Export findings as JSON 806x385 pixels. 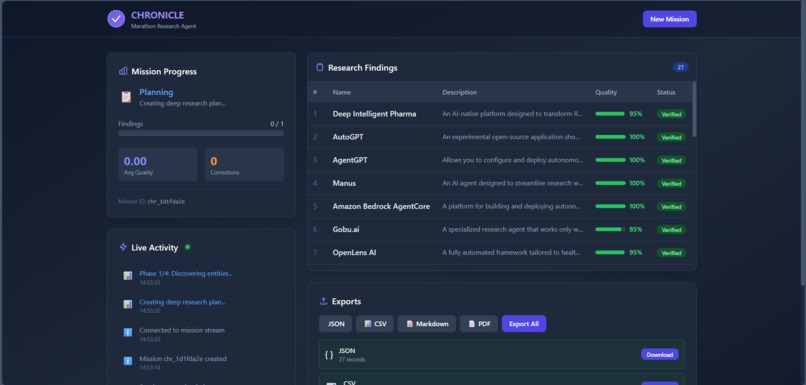[x=336, y=324]
